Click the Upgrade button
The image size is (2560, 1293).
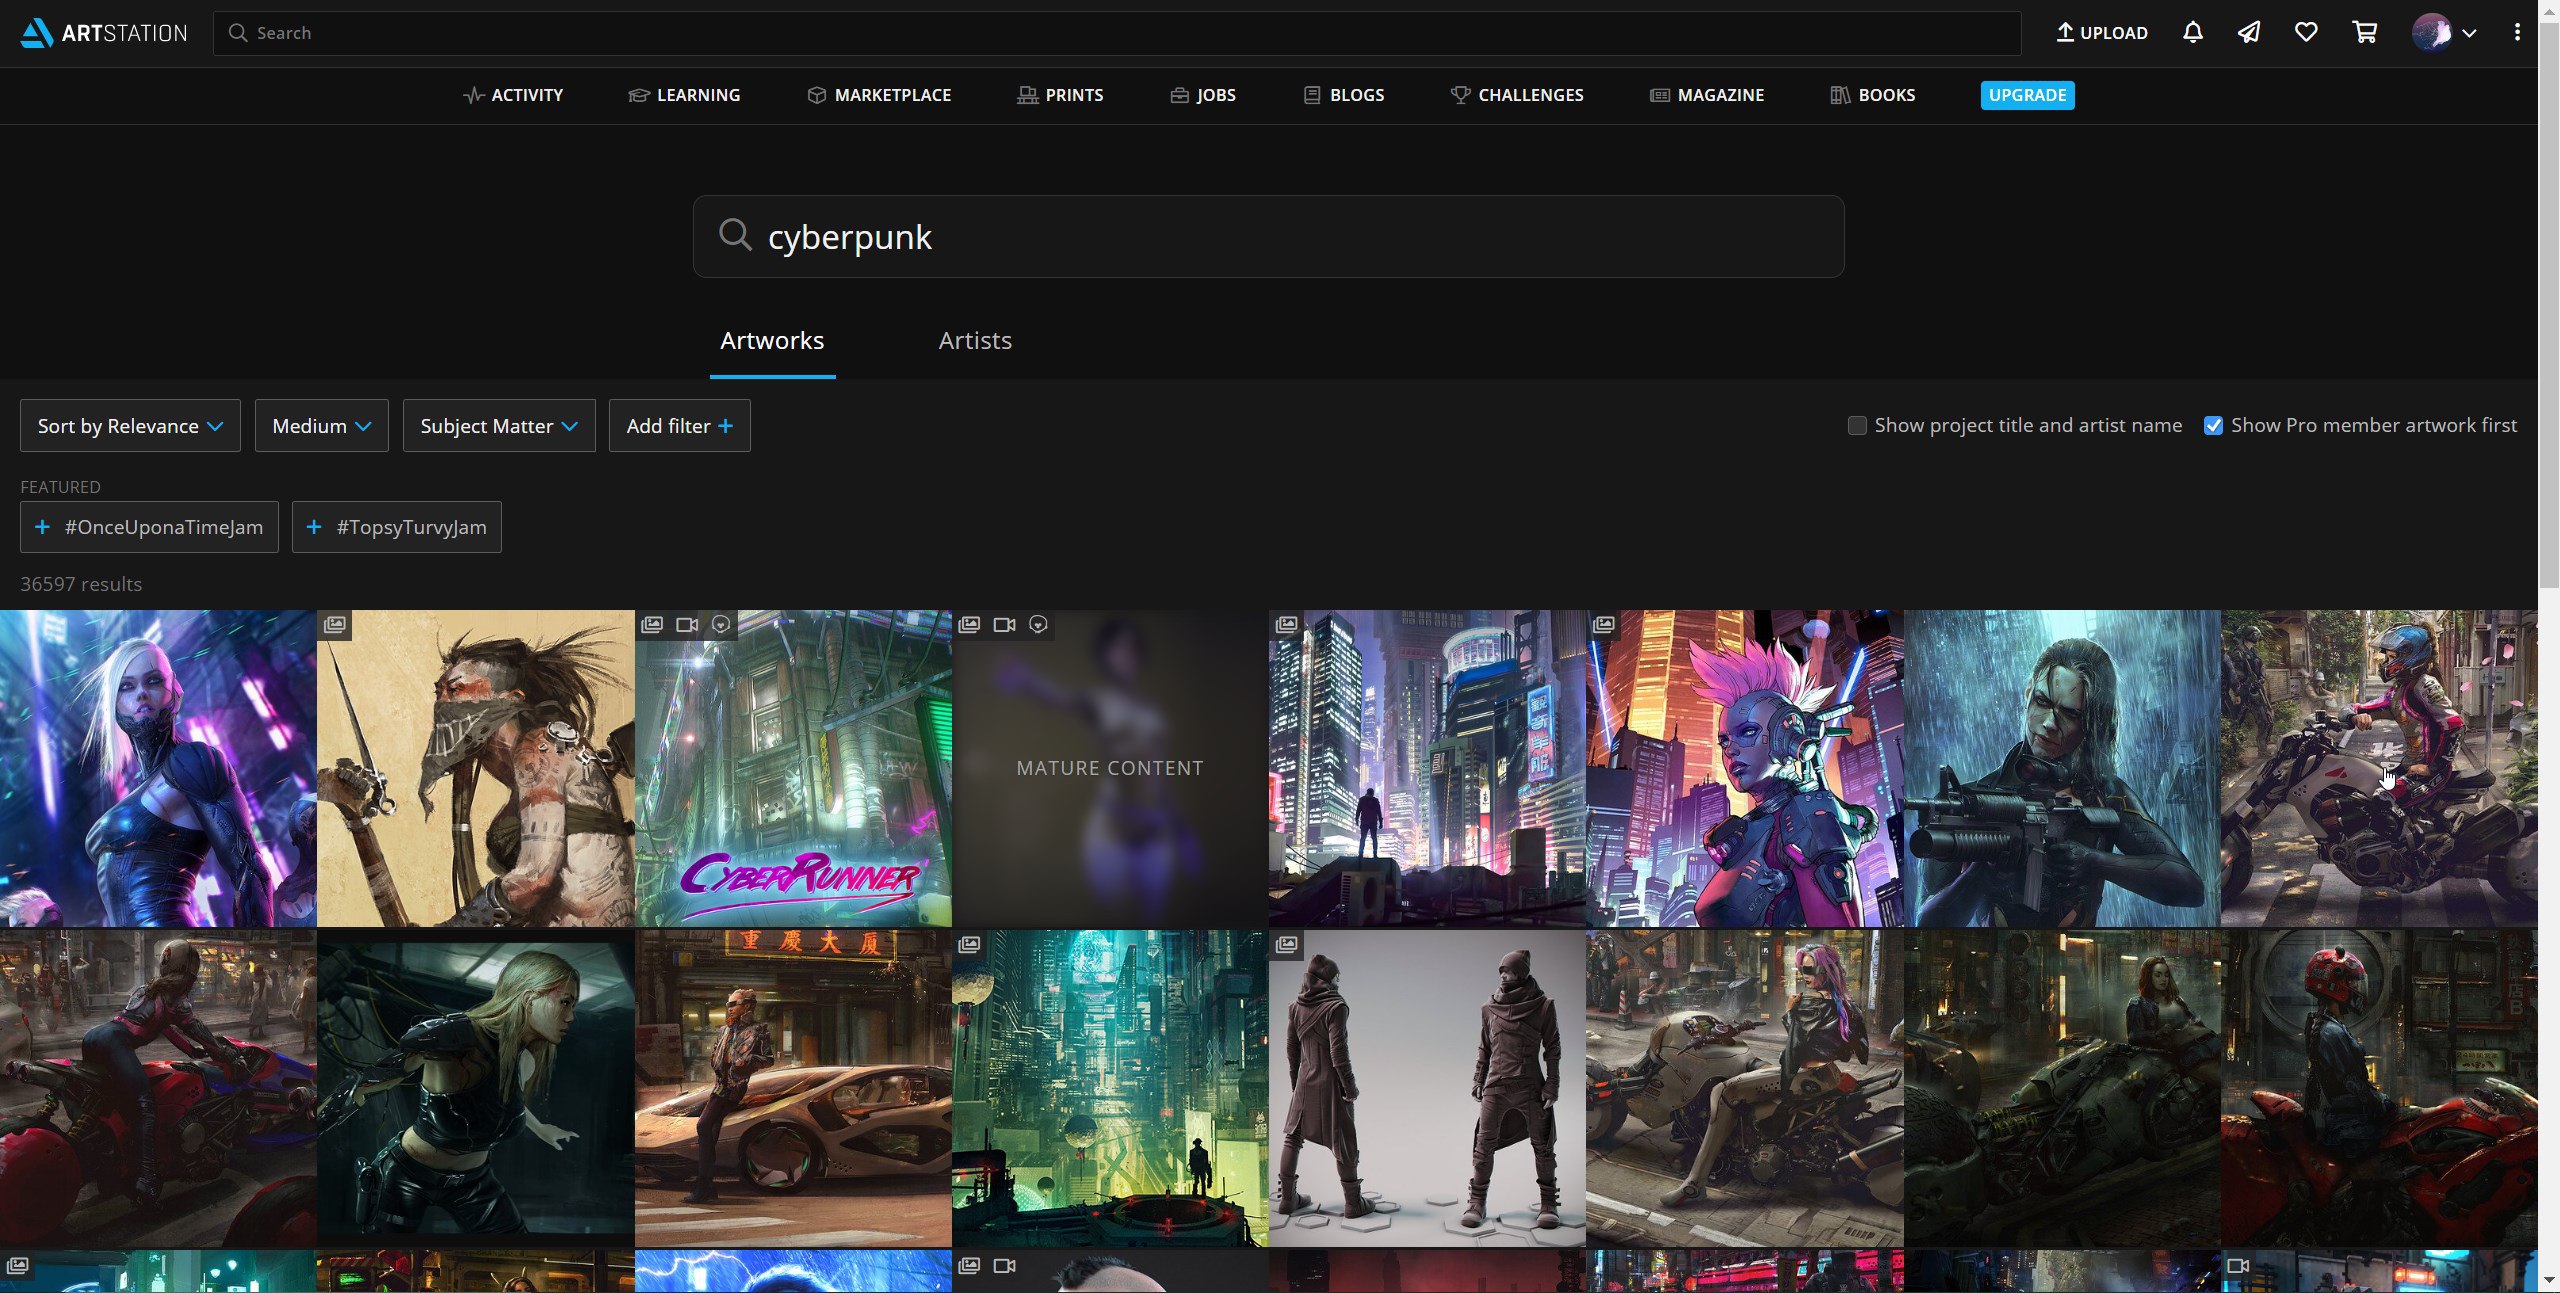2027,95
